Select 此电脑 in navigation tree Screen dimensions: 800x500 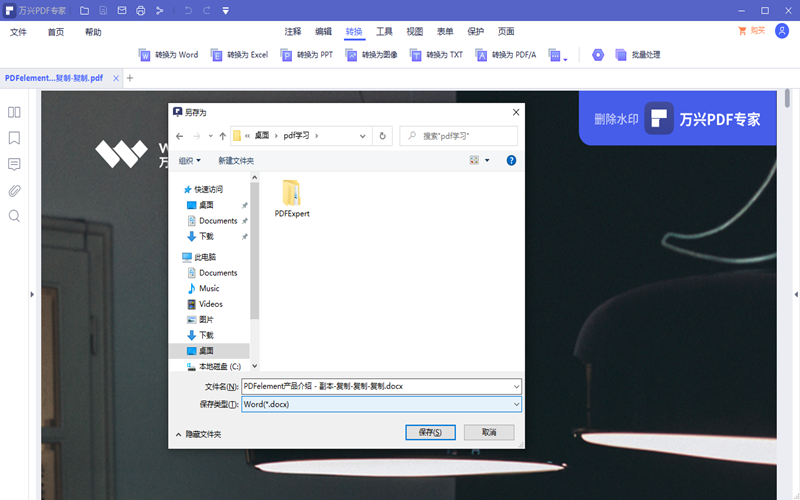click(199, 257)
